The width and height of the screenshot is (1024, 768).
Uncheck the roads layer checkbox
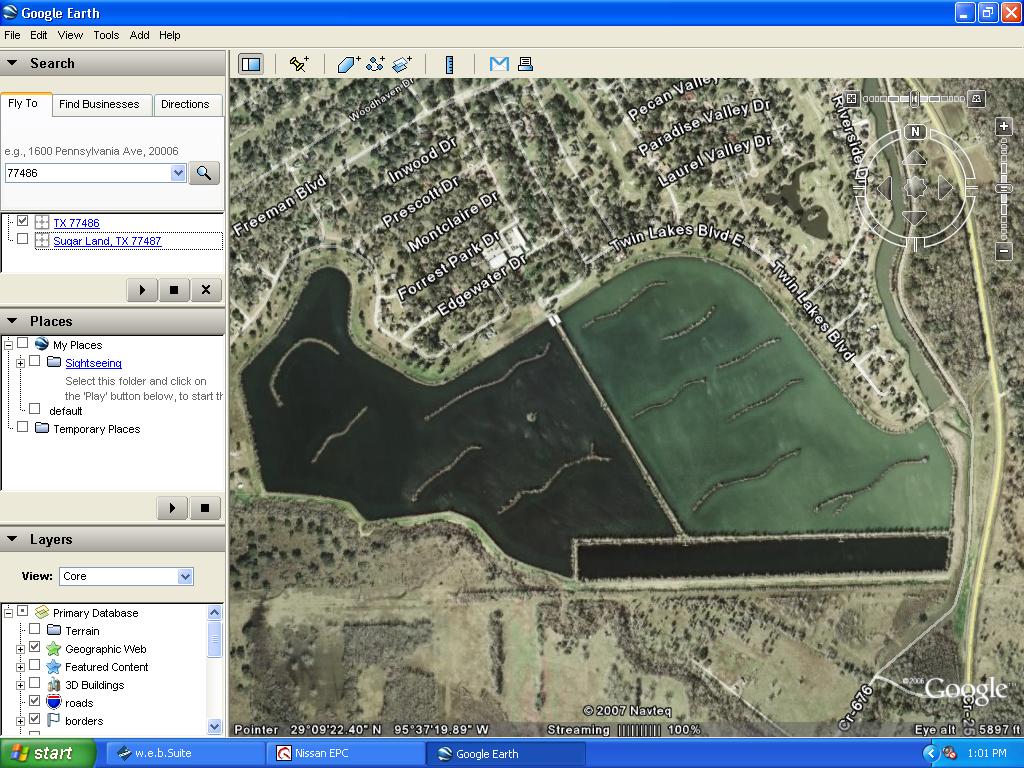pos(35,702)
